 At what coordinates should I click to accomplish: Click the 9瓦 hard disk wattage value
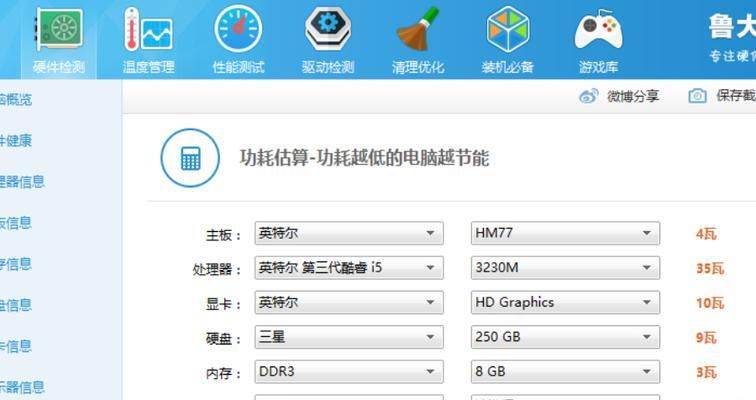pos(706,338)
